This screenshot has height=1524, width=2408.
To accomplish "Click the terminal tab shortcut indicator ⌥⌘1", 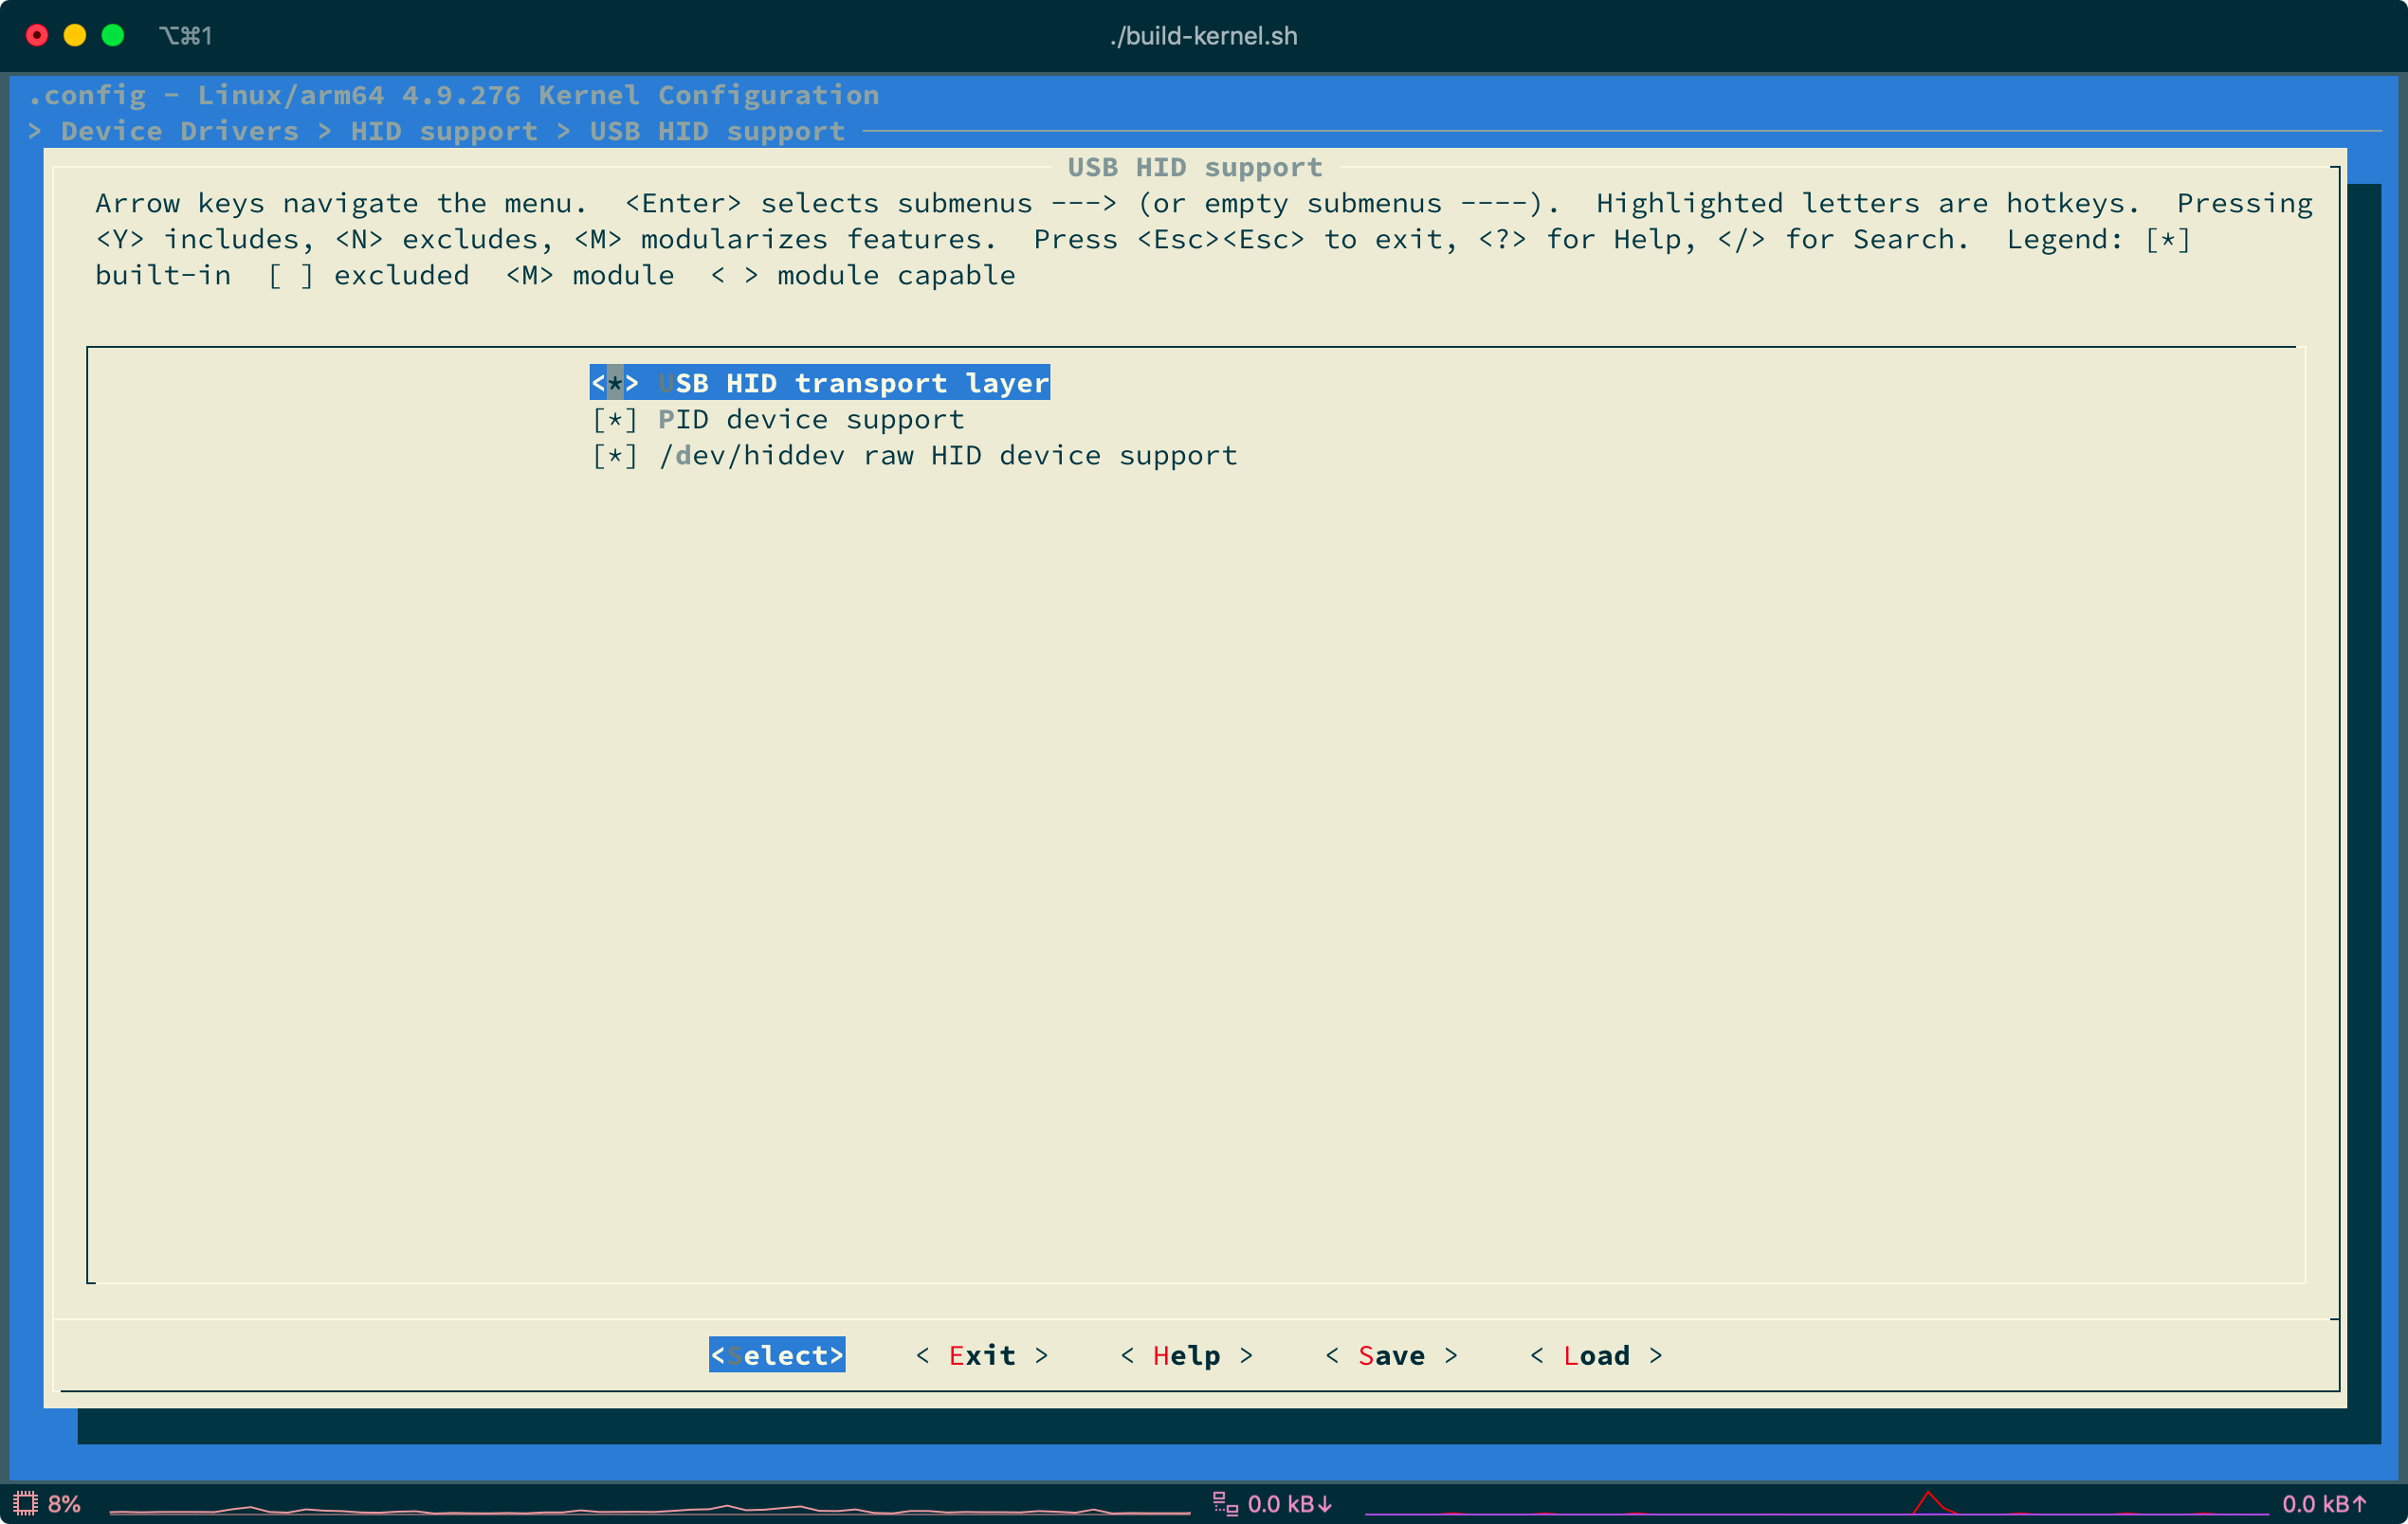I will click(186, 36).
